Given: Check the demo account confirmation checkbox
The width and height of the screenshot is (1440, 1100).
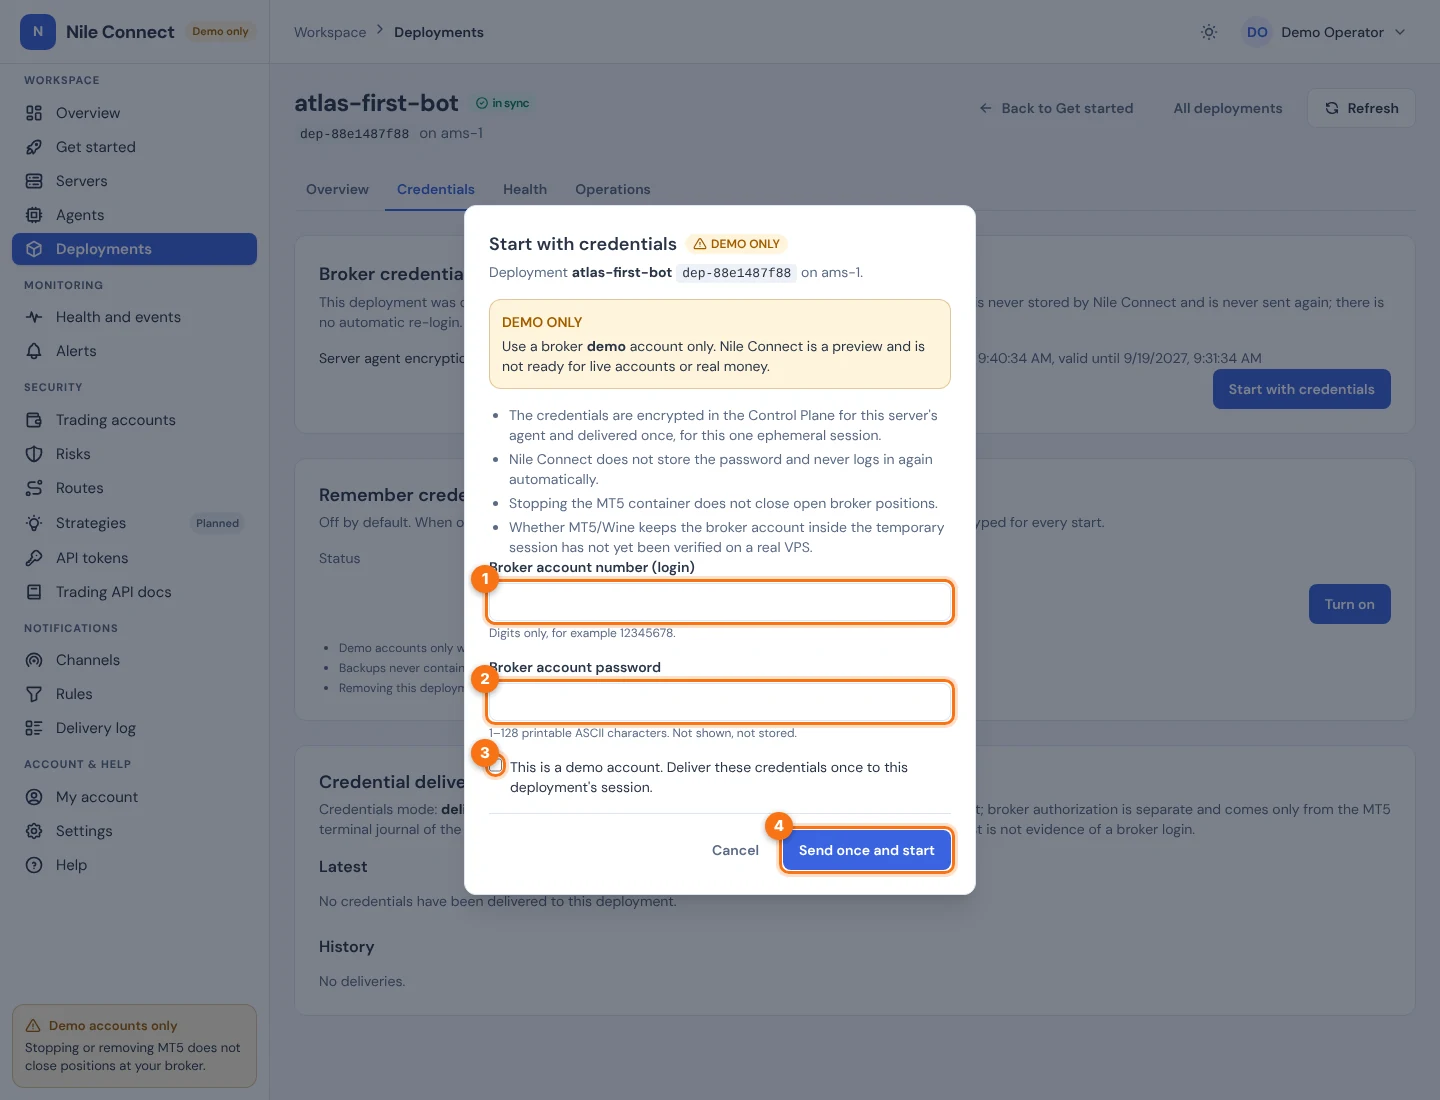Looking at the screenshot, I should [x=496, y=767].
